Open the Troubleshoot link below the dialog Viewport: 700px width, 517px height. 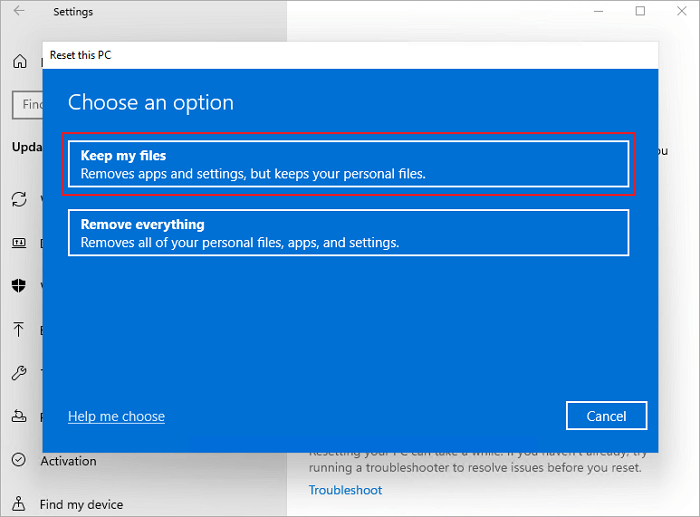click(345, 490)
